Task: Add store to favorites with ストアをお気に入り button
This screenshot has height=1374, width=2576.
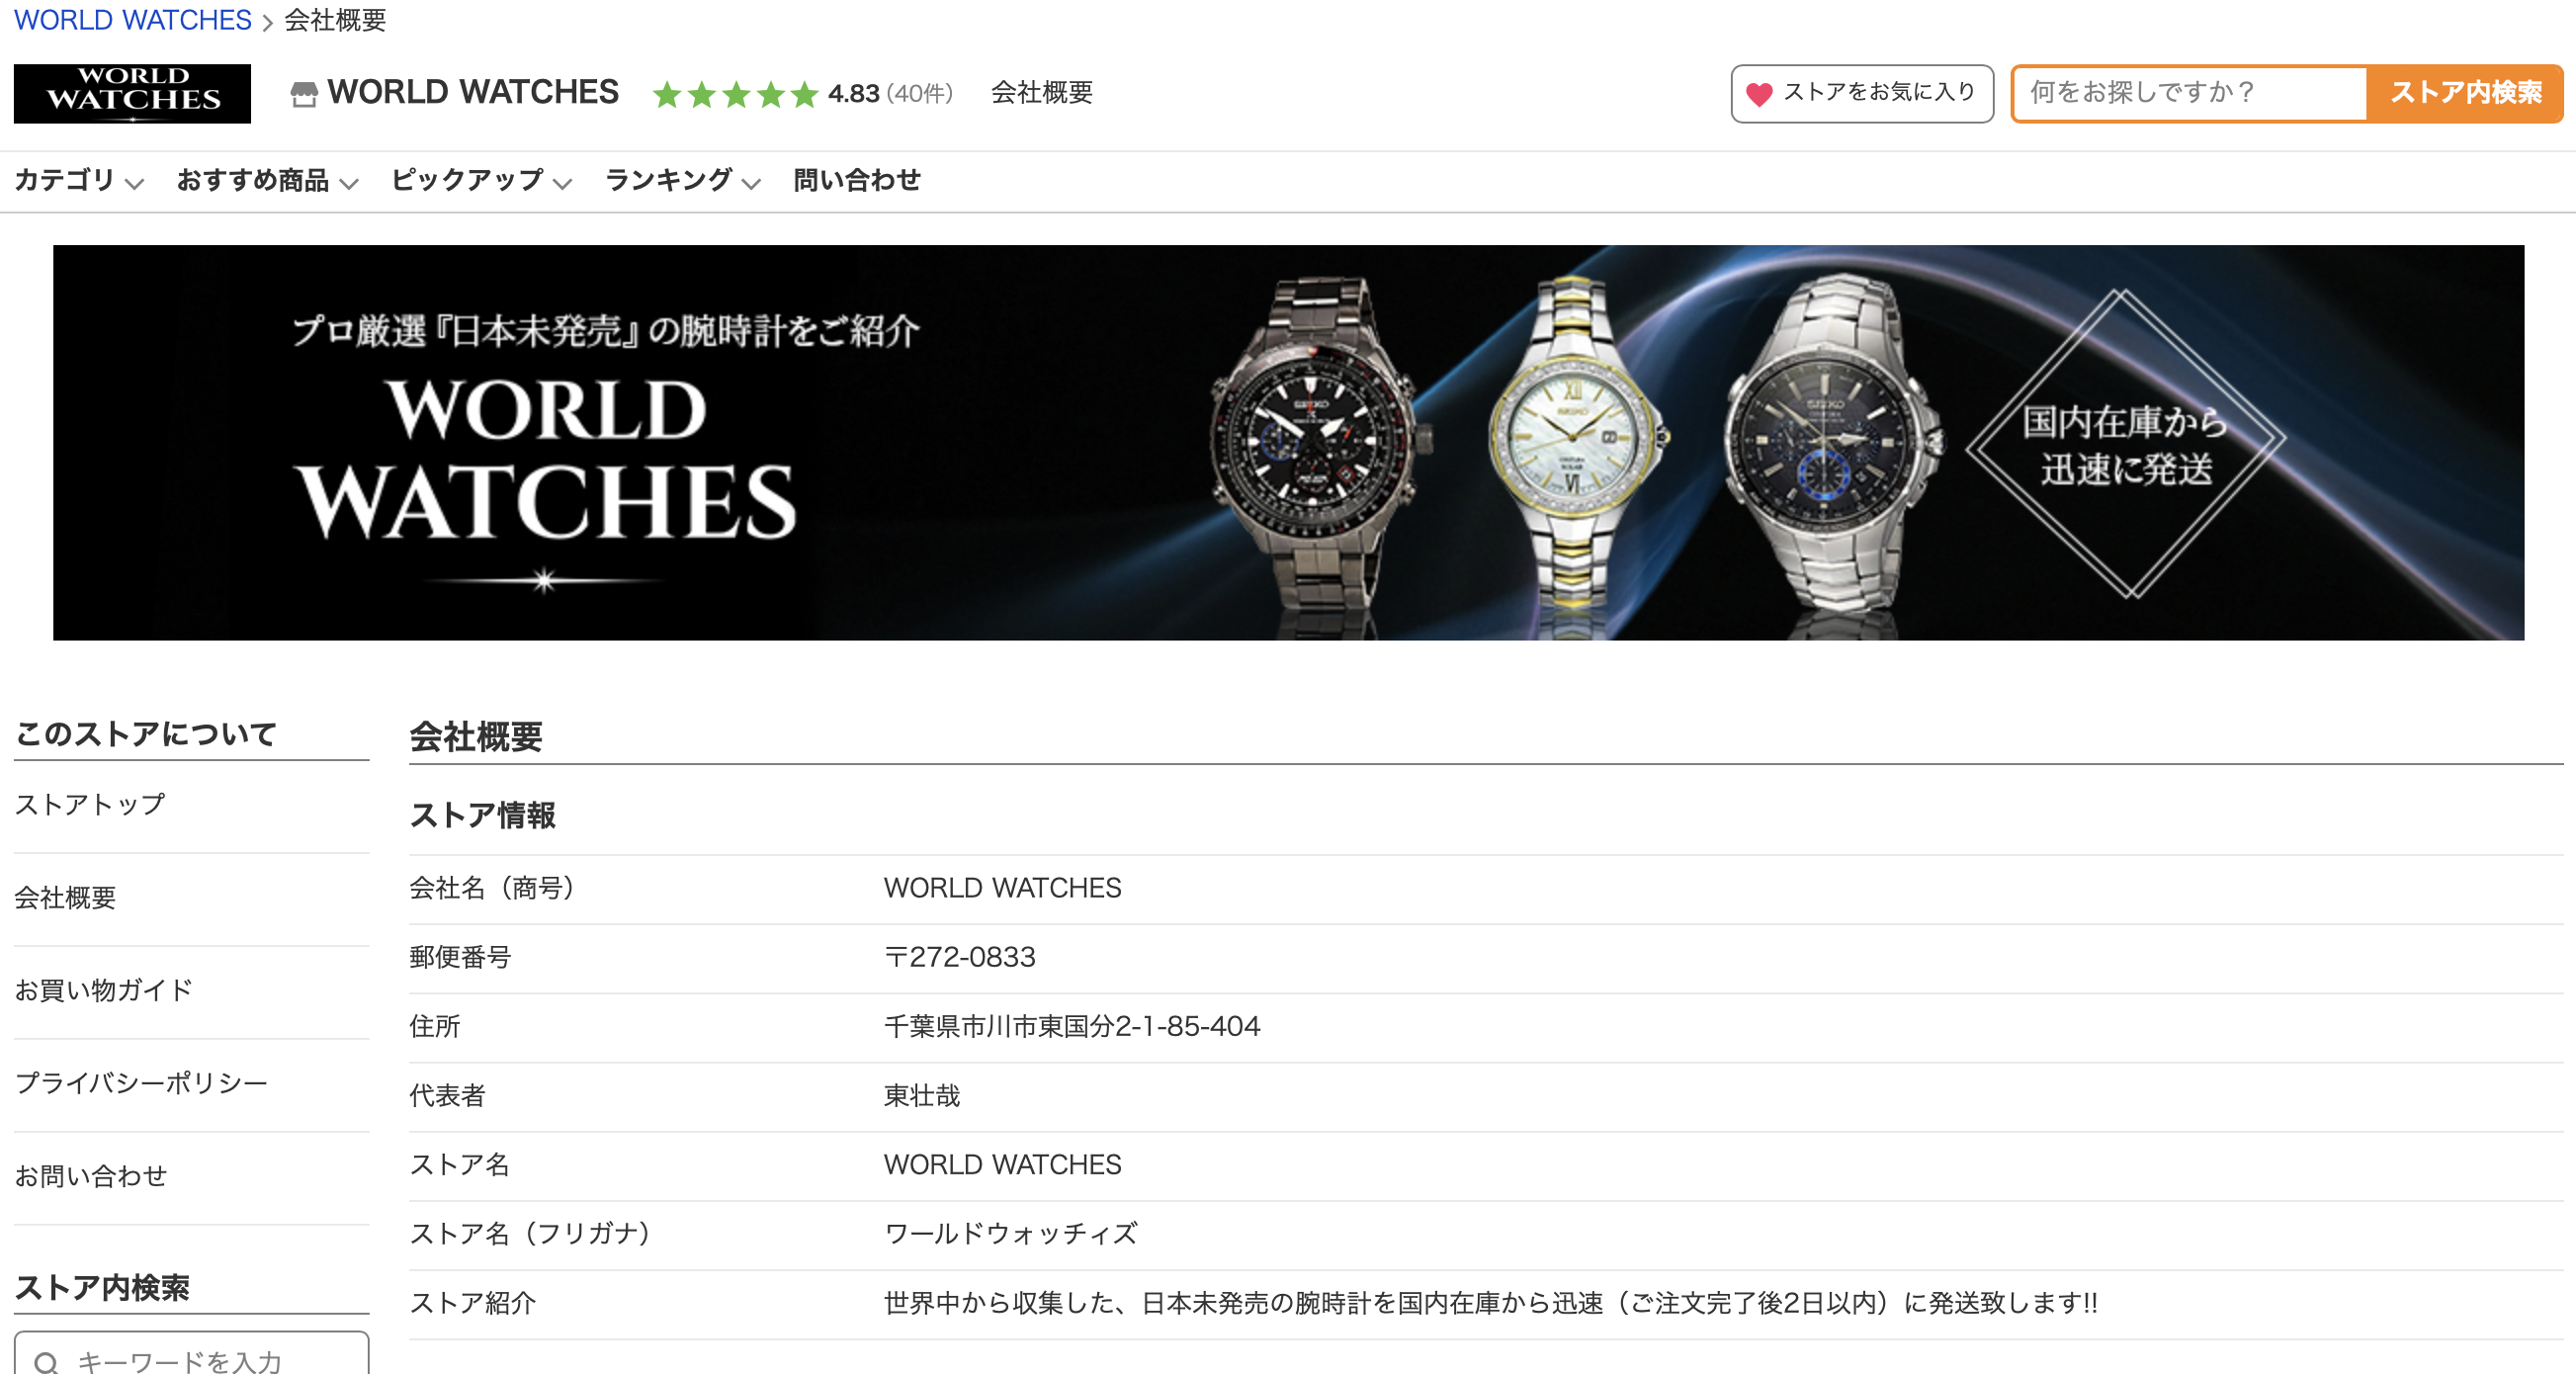Action: [x=1862, y=94]
